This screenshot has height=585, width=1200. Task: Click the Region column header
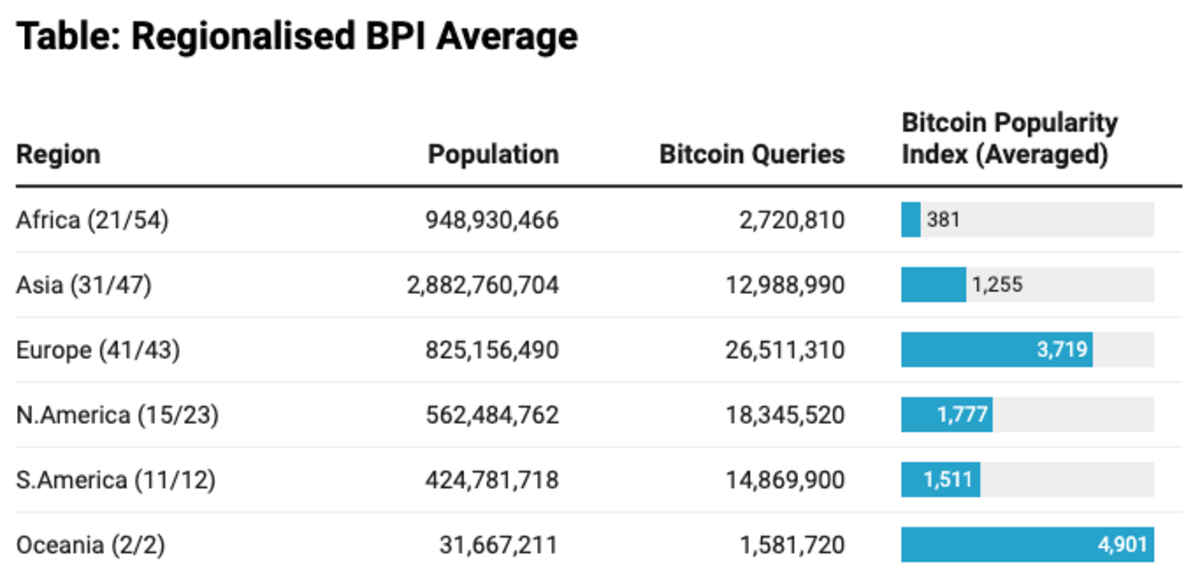pos(58,155)
